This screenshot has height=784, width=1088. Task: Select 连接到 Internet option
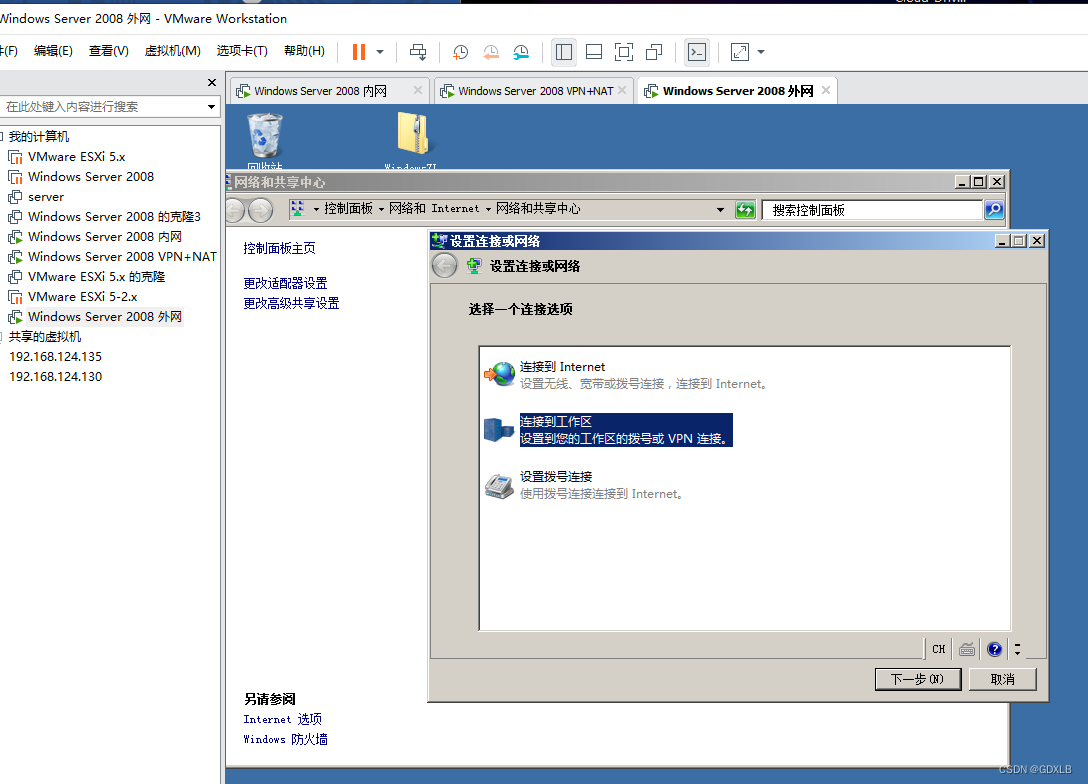coord(627,375)
